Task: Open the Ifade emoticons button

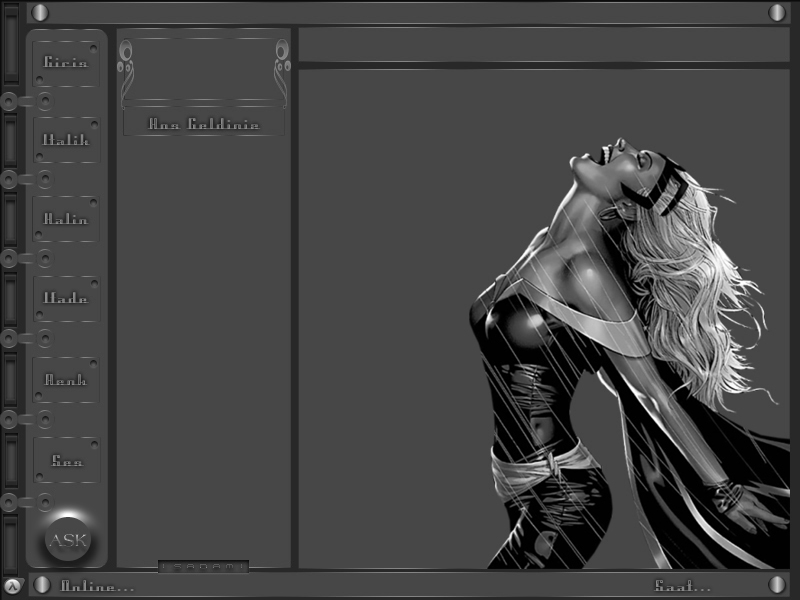Action: point(66,299)
